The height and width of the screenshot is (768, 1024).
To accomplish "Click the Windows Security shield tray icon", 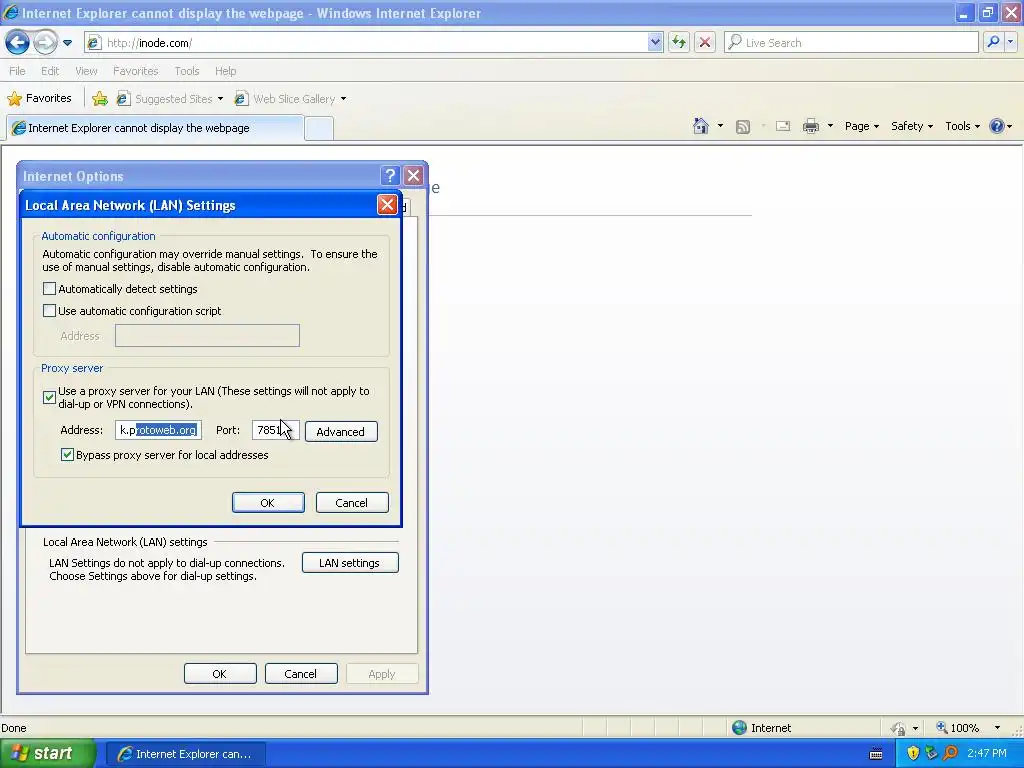I will pyautogui.click(x=913, y=754).
